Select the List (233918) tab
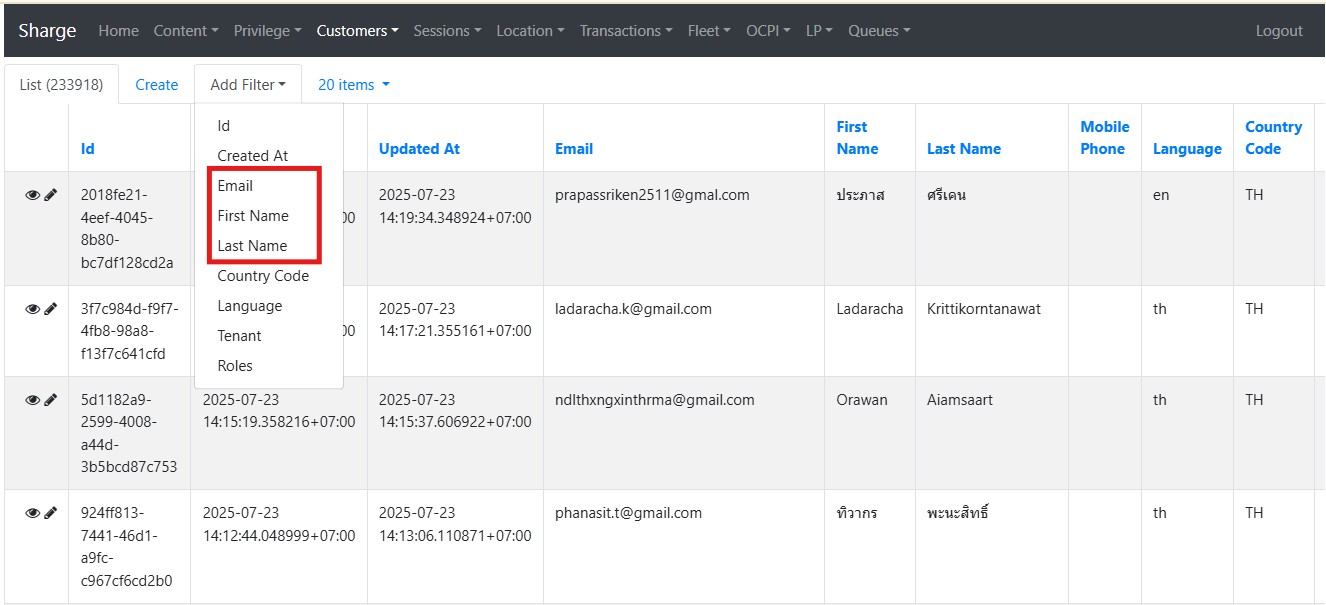Screen dimensions: 1326x605 pos(61,85)
